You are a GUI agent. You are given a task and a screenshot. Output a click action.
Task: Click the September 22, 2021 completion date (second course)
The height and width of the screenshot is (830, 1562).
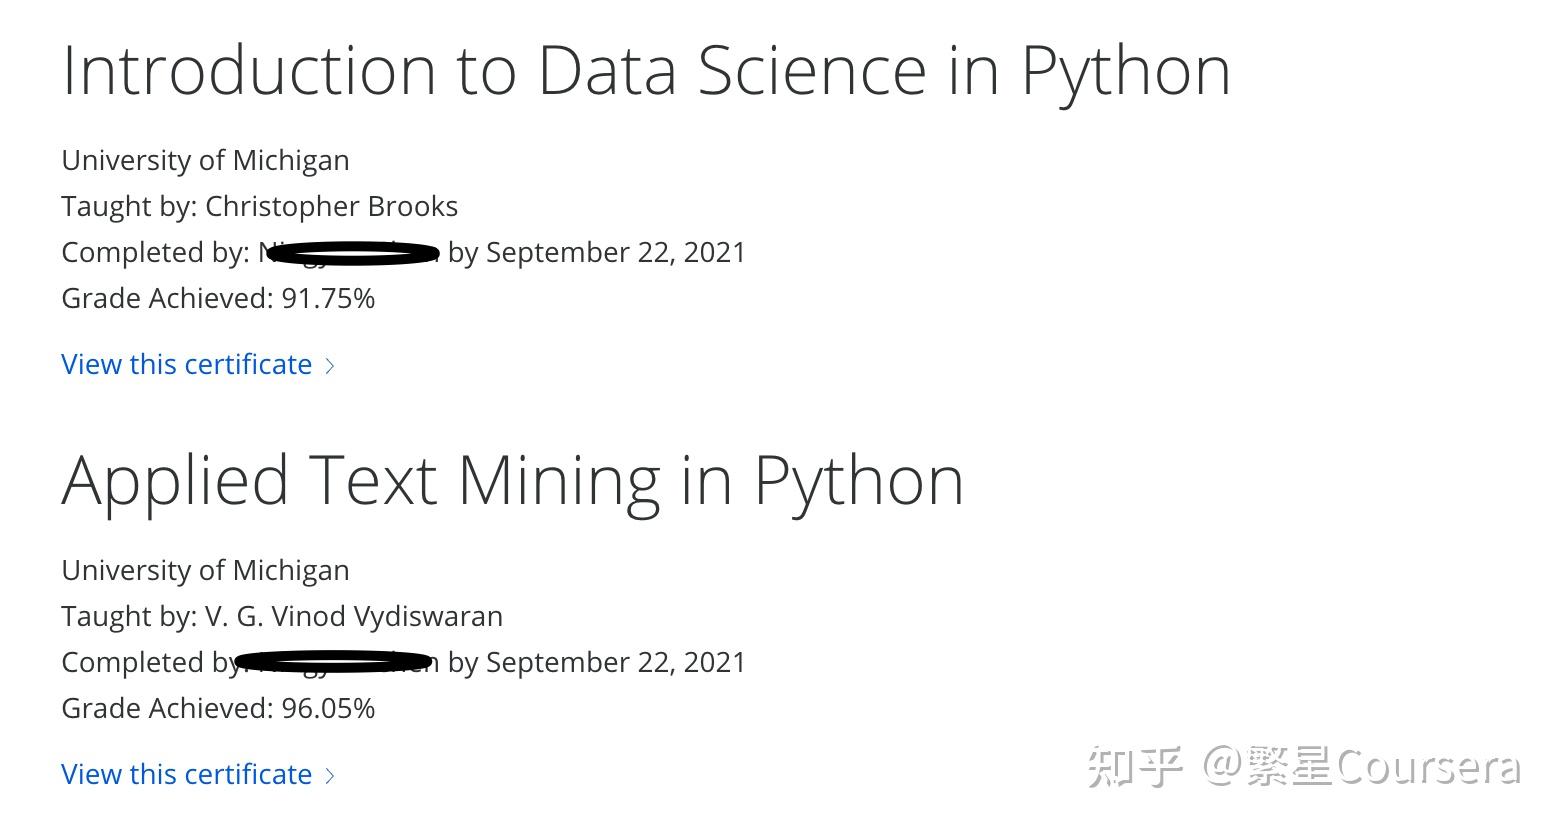point(615,662)
